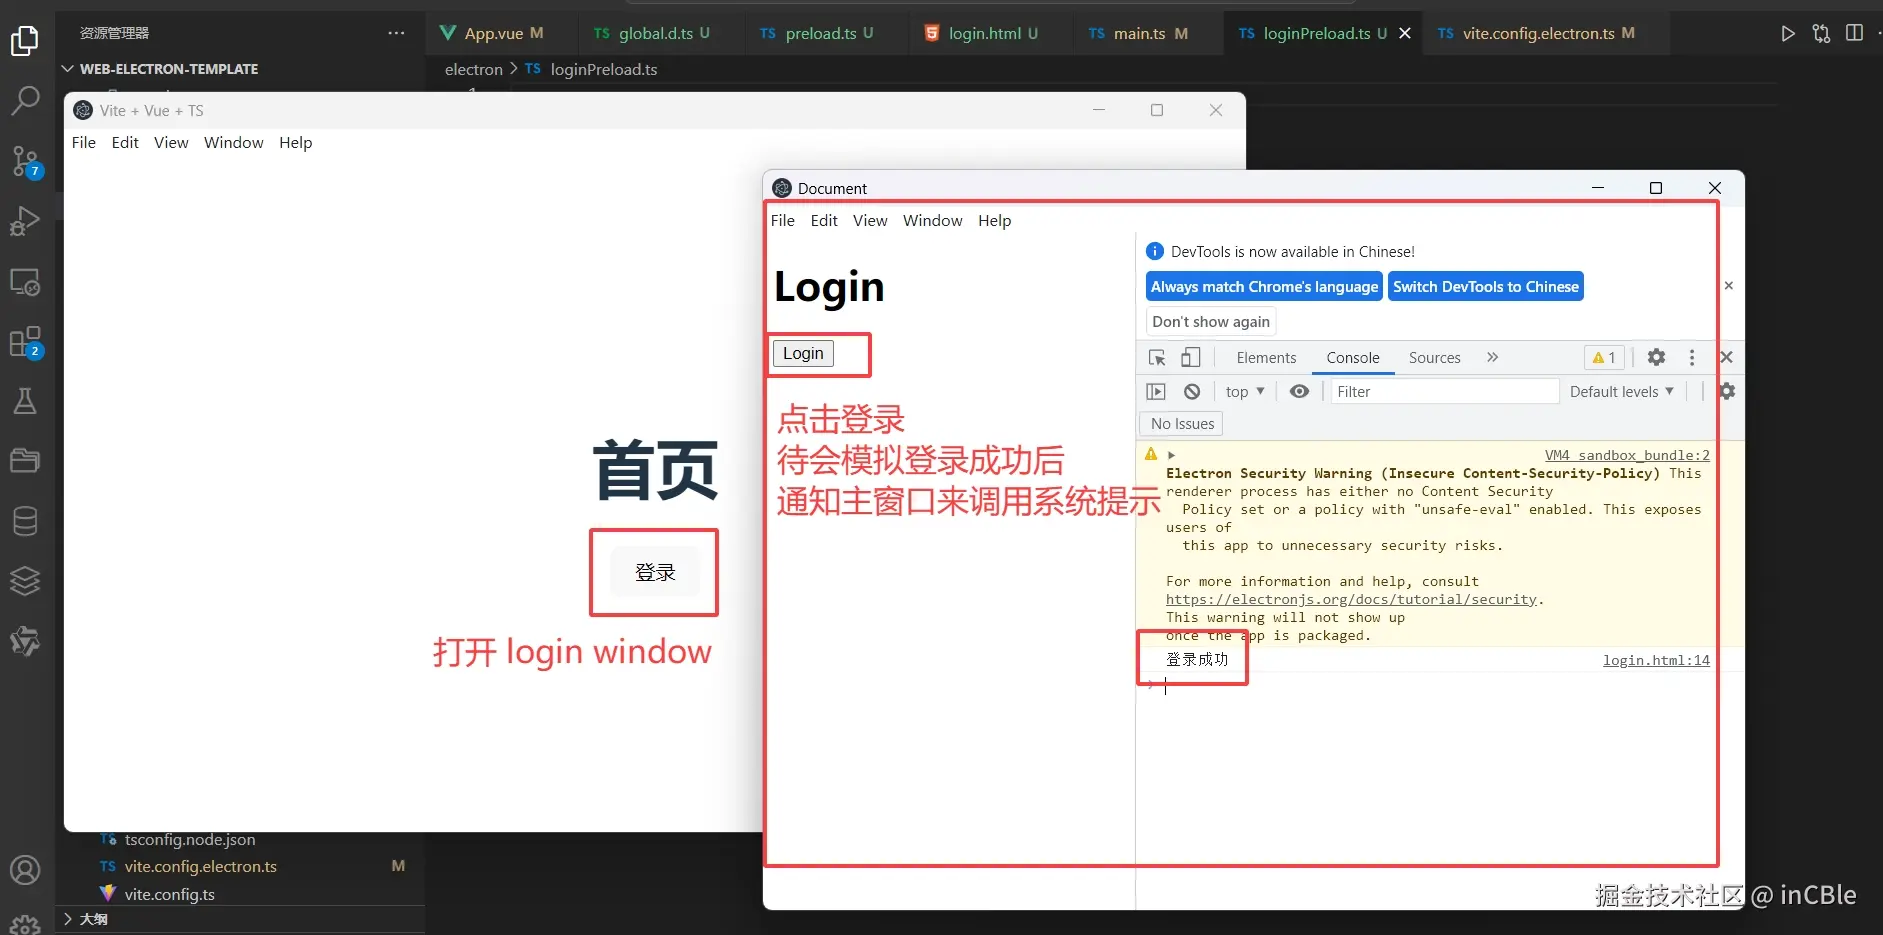Toggle the split editor layout icon
Screen dimensions: 1883x935
tap(1854, 33)
